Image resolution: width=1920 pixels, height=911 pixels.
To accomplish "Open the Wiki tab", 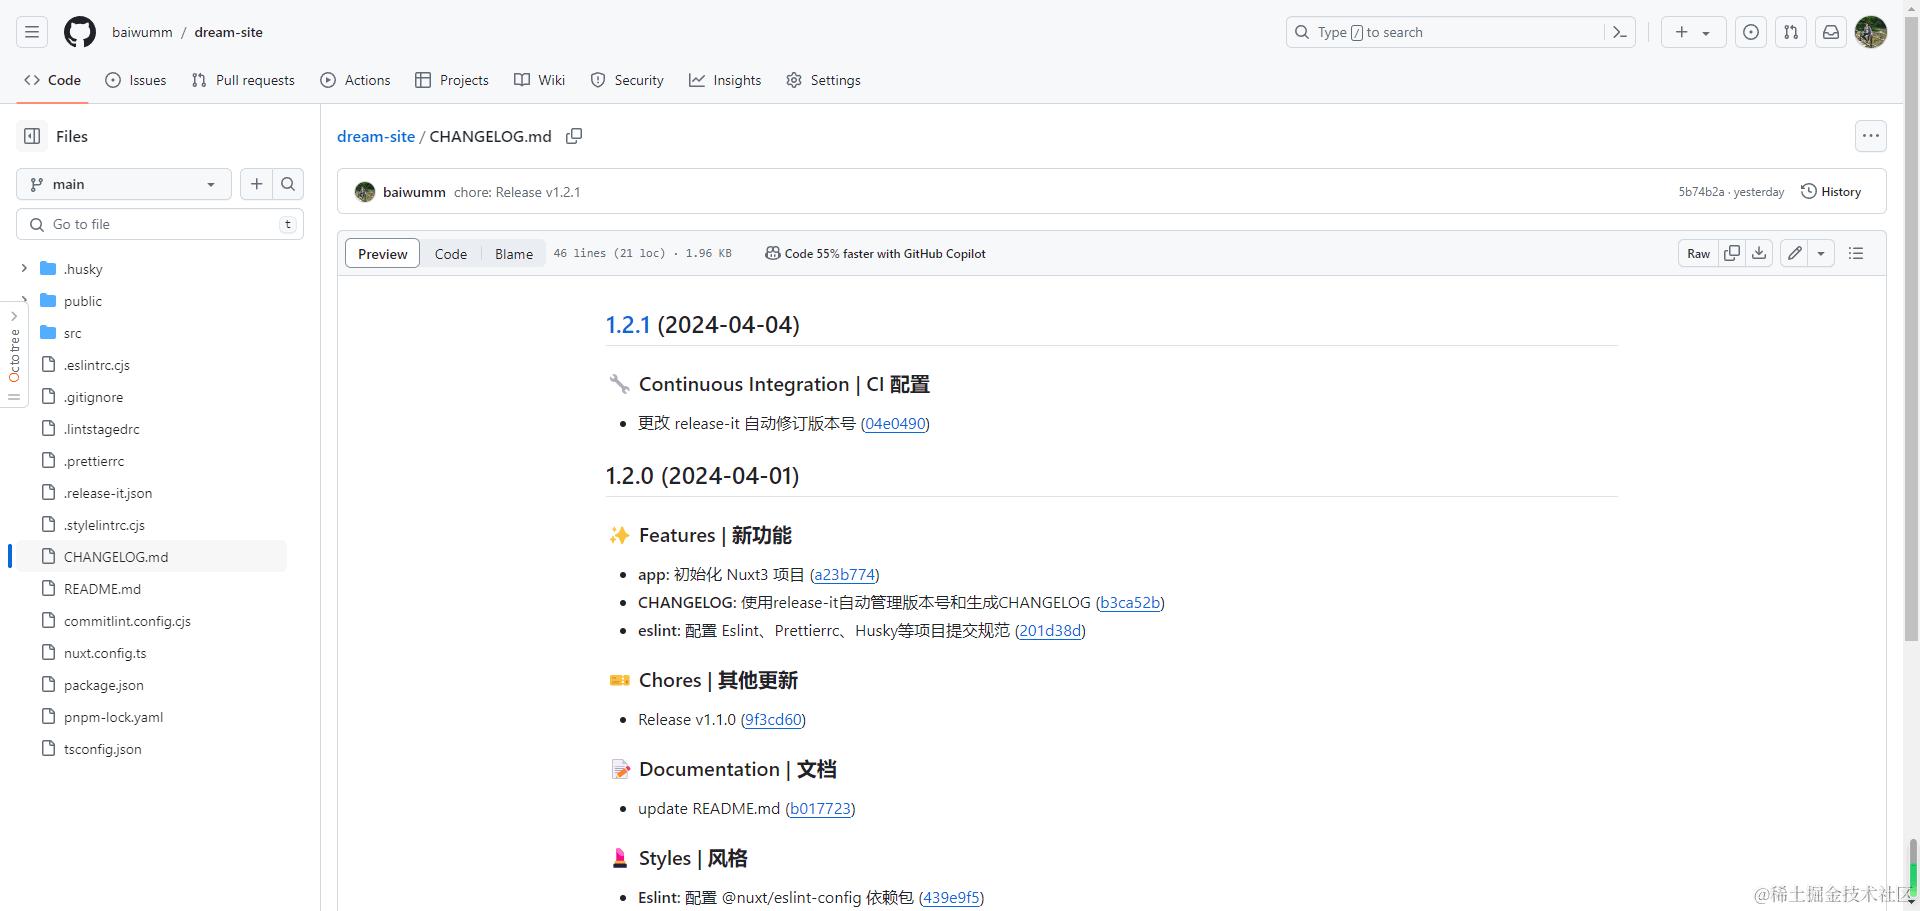I will click(540, 80).
